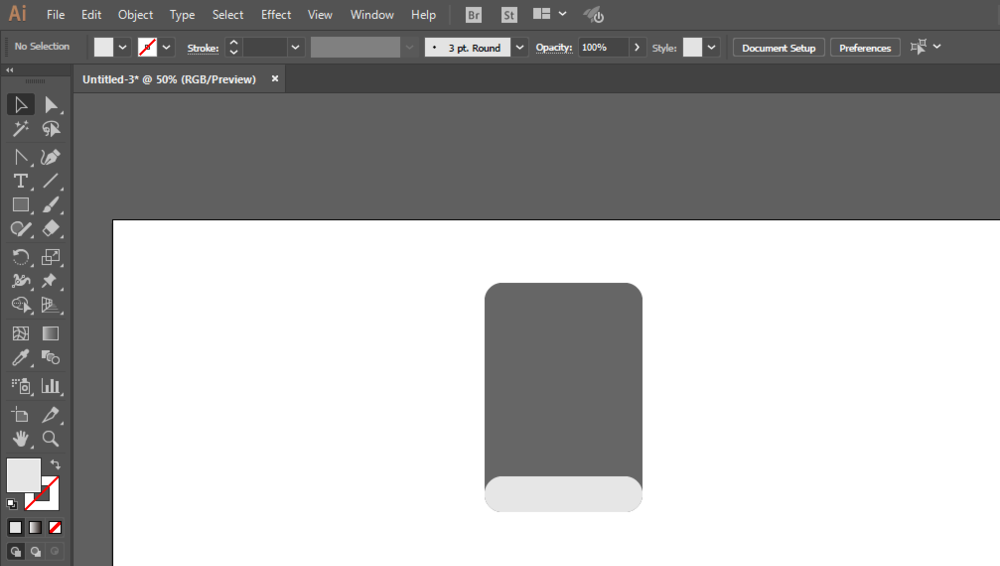The height and width of the screenshot is (566, 1000).
Task: Open the View menu
Action: click(320, 15)
